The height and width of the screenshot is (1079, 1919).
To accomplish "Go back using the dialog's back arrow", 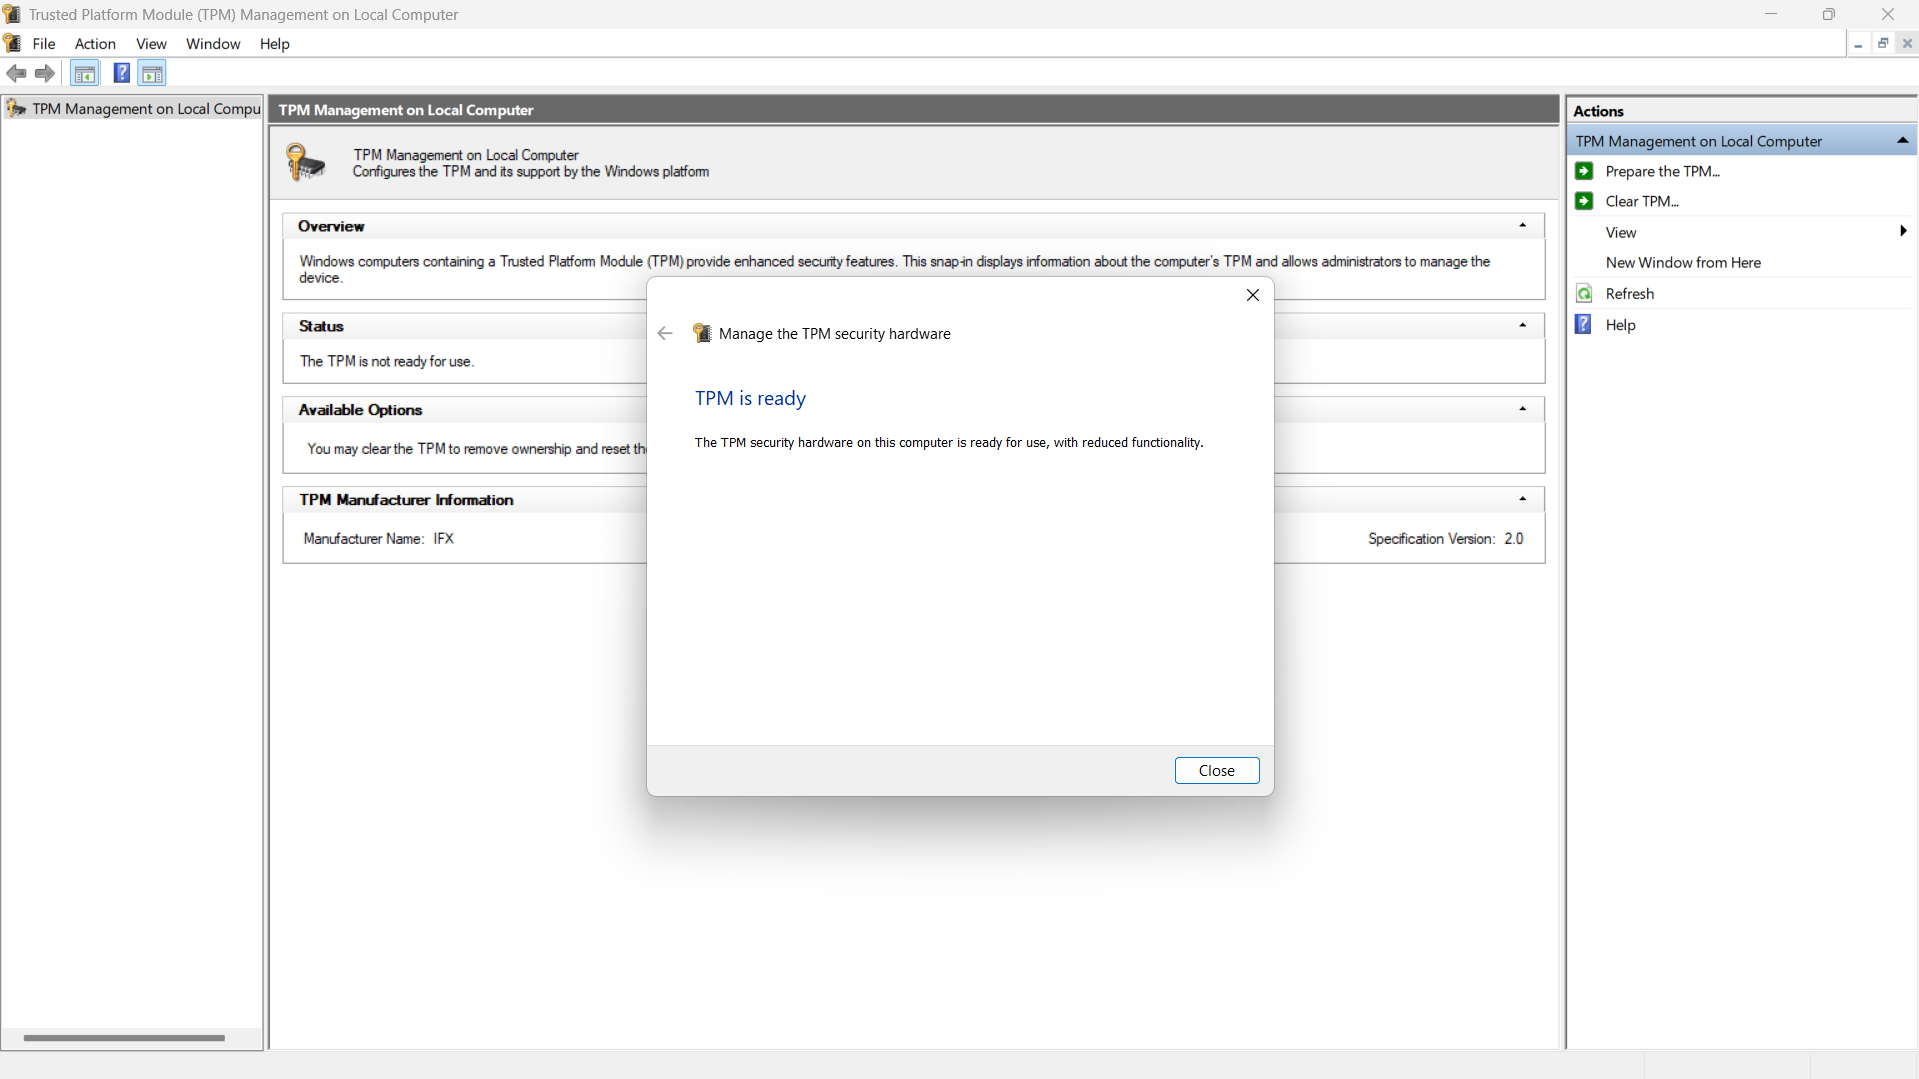I will click(665, 334).
